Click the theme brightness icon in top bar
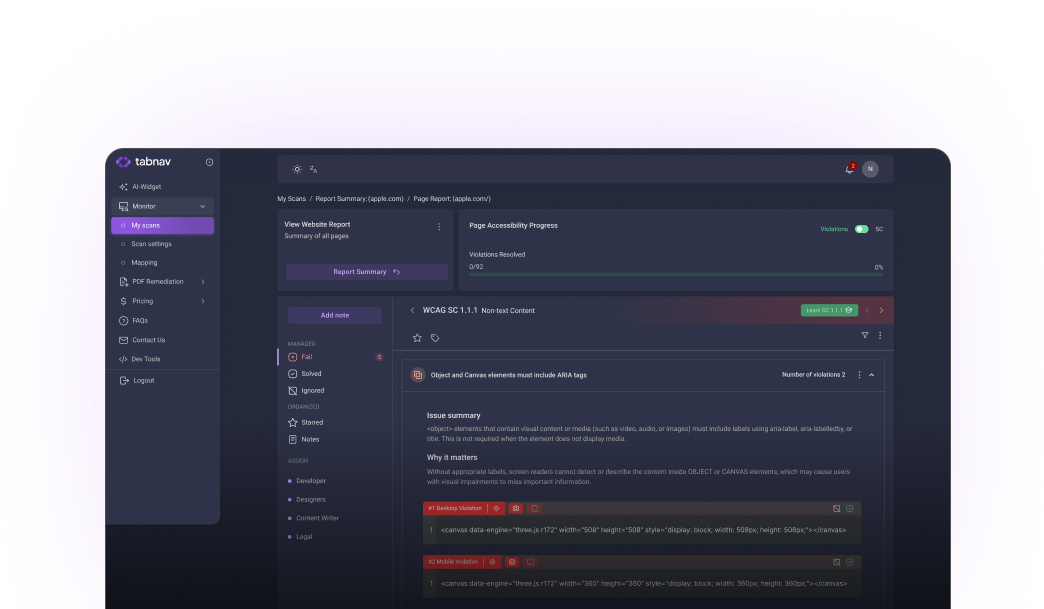The width and height of the screenshot is (1044, 609). tap(296, 168)
